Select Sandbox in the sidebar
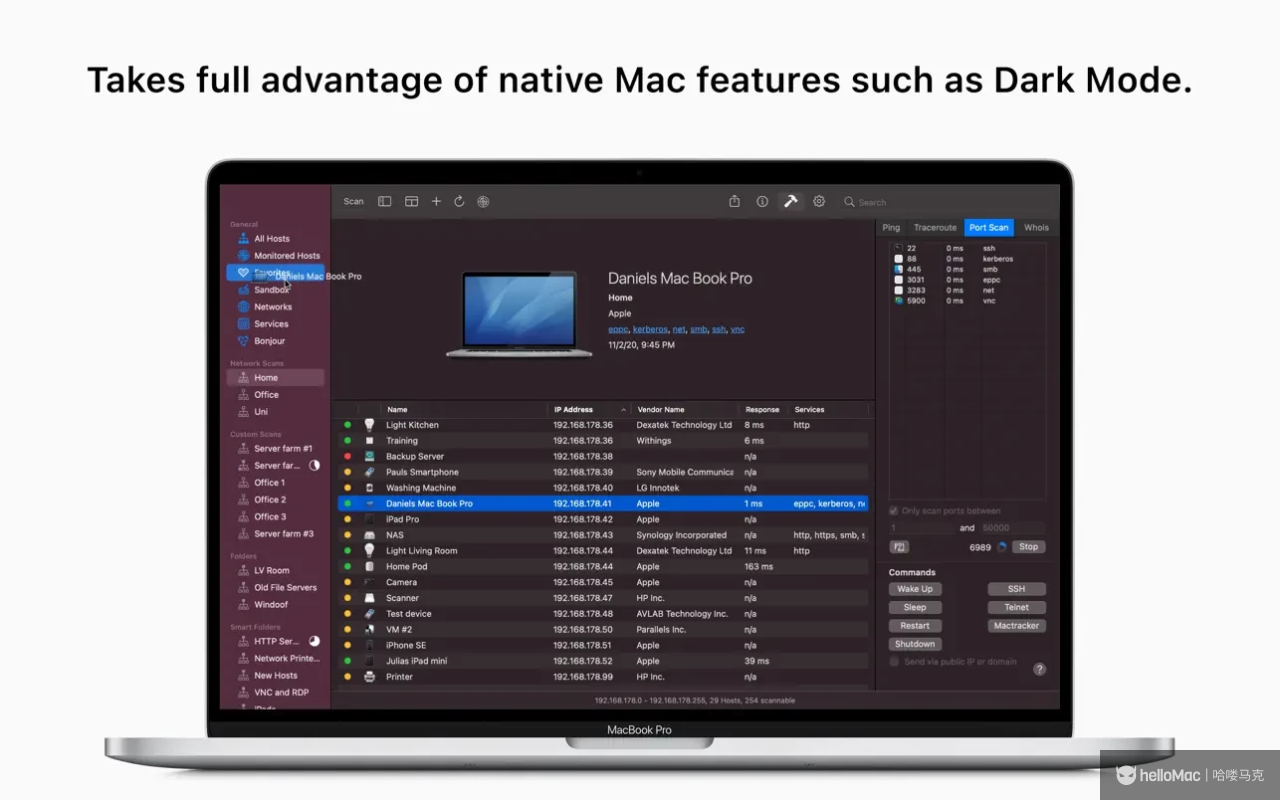 click(275, 290)
